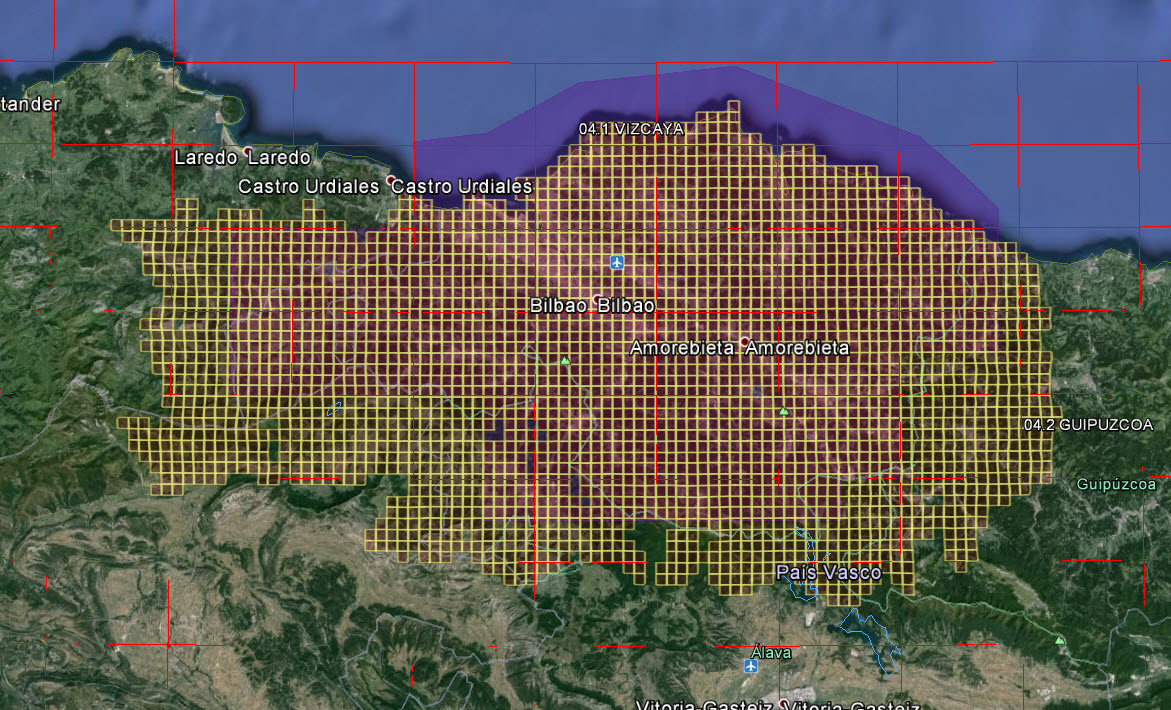The width and height of the screenshot is (1171, 710).
Task: Select the Castro Urdiales label left of placemark
Action: 308,187
